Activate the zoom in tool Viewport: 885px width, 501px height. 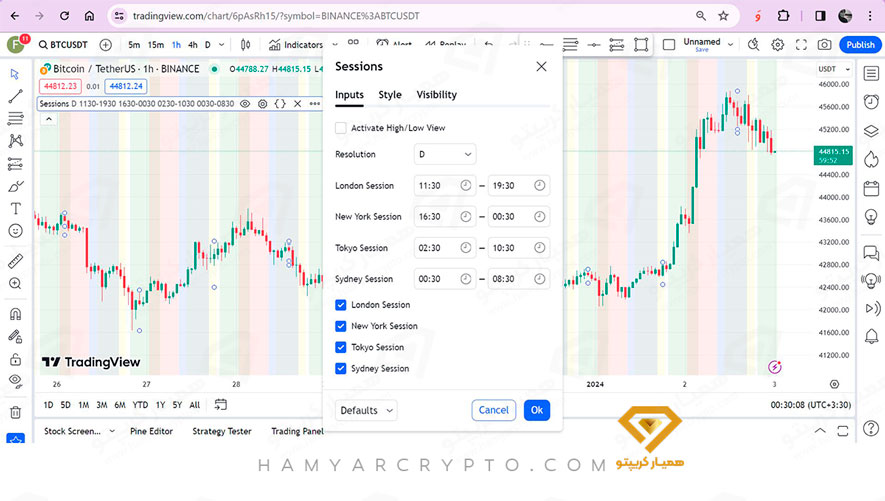[x=15, y=284]
